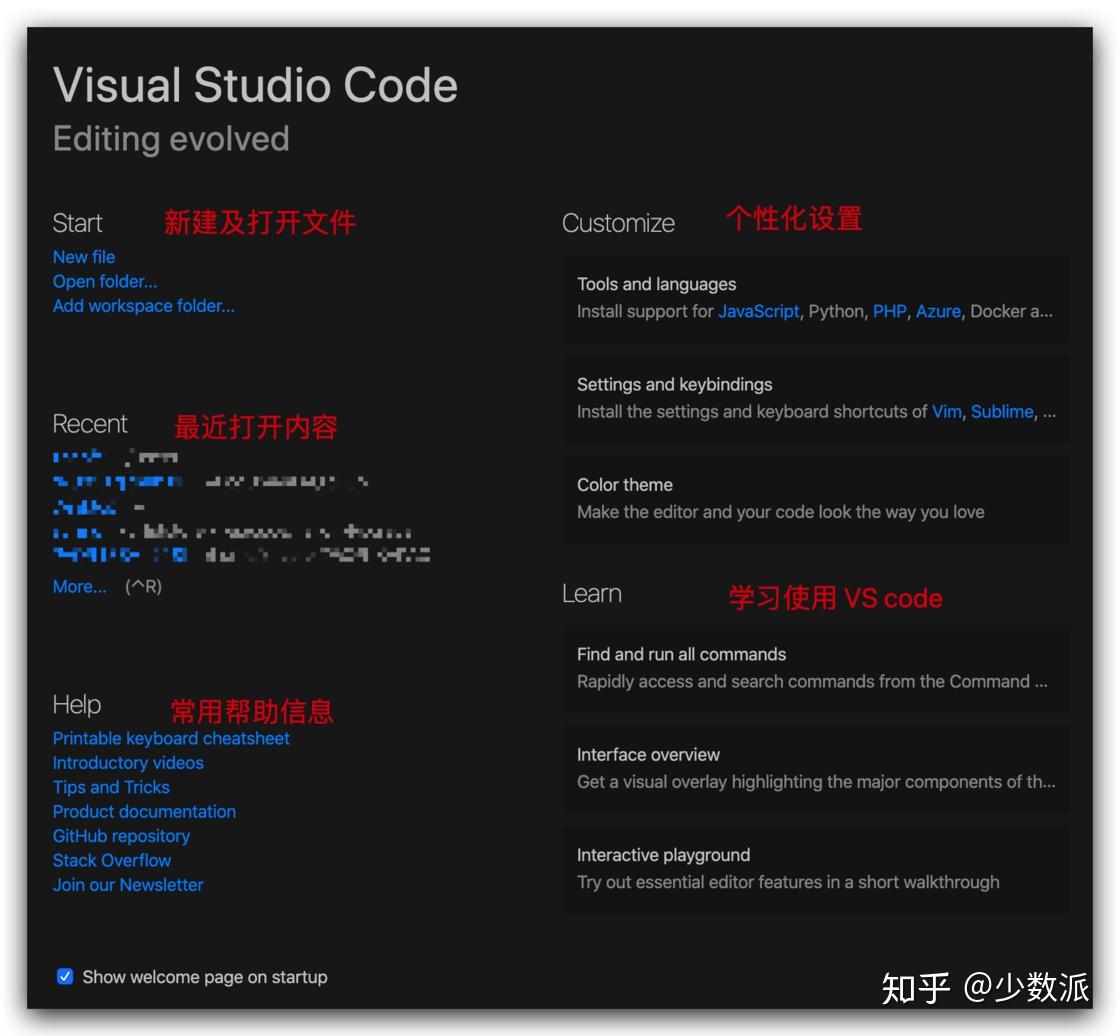Install Sublime keybindings link
The width and height of the screenshot is (1120, 1036).
(1002, 412)
